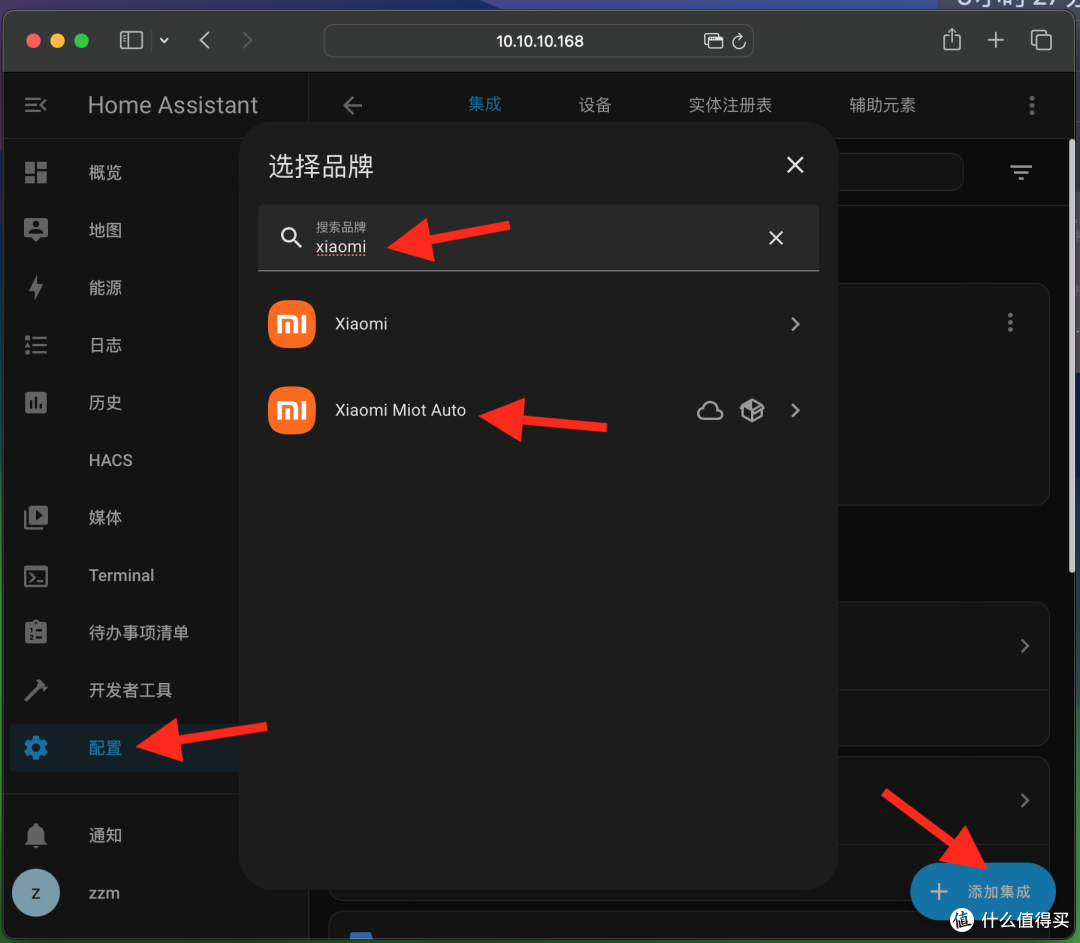Click the 开发者工具 sidebar label
The width and height of the screenshot is (1080, 943).
[x=130, y=690]
